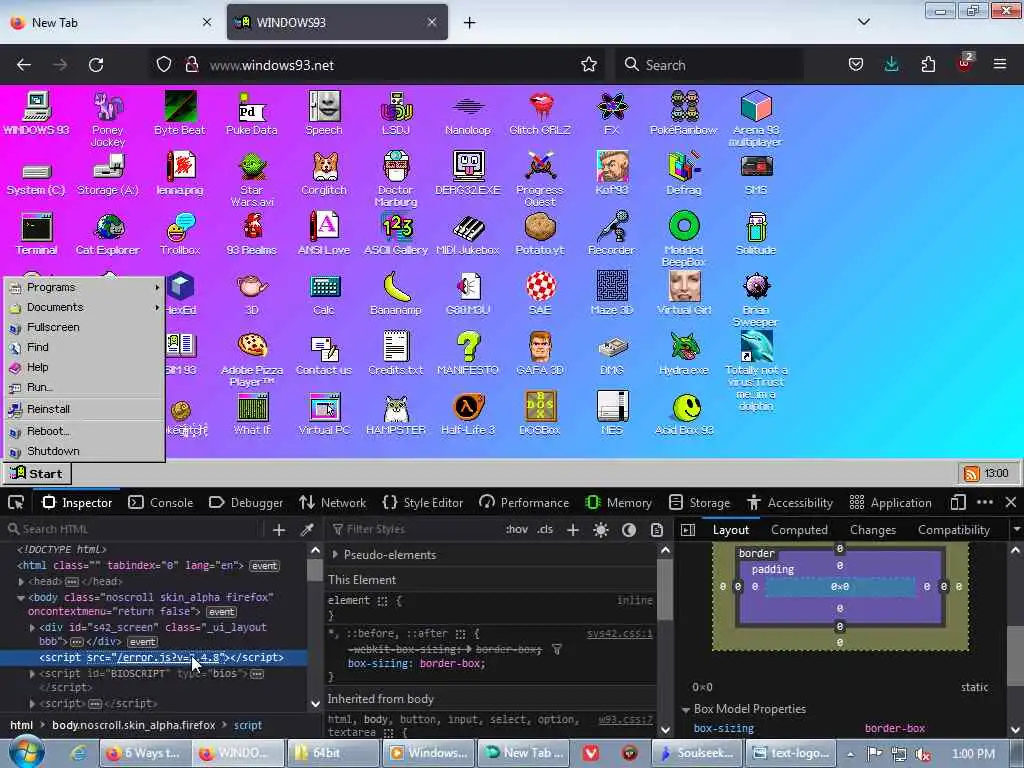Select the lenna.png file icon
Image resolution: width=1024 pixels, height=768 pixels.
180,173
